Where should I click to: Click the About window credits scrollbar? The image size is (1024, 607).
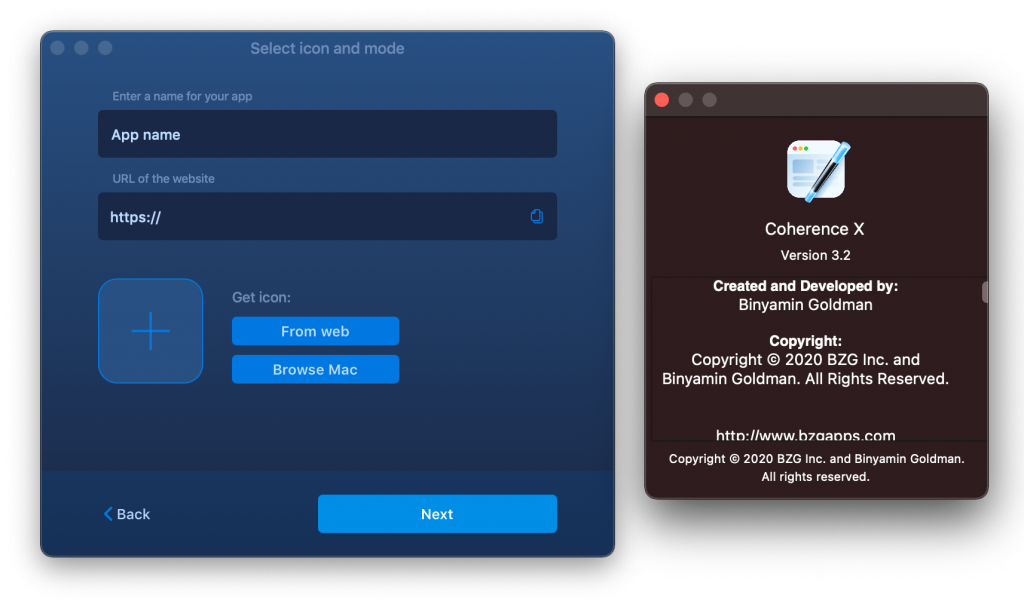coord(984,291)
